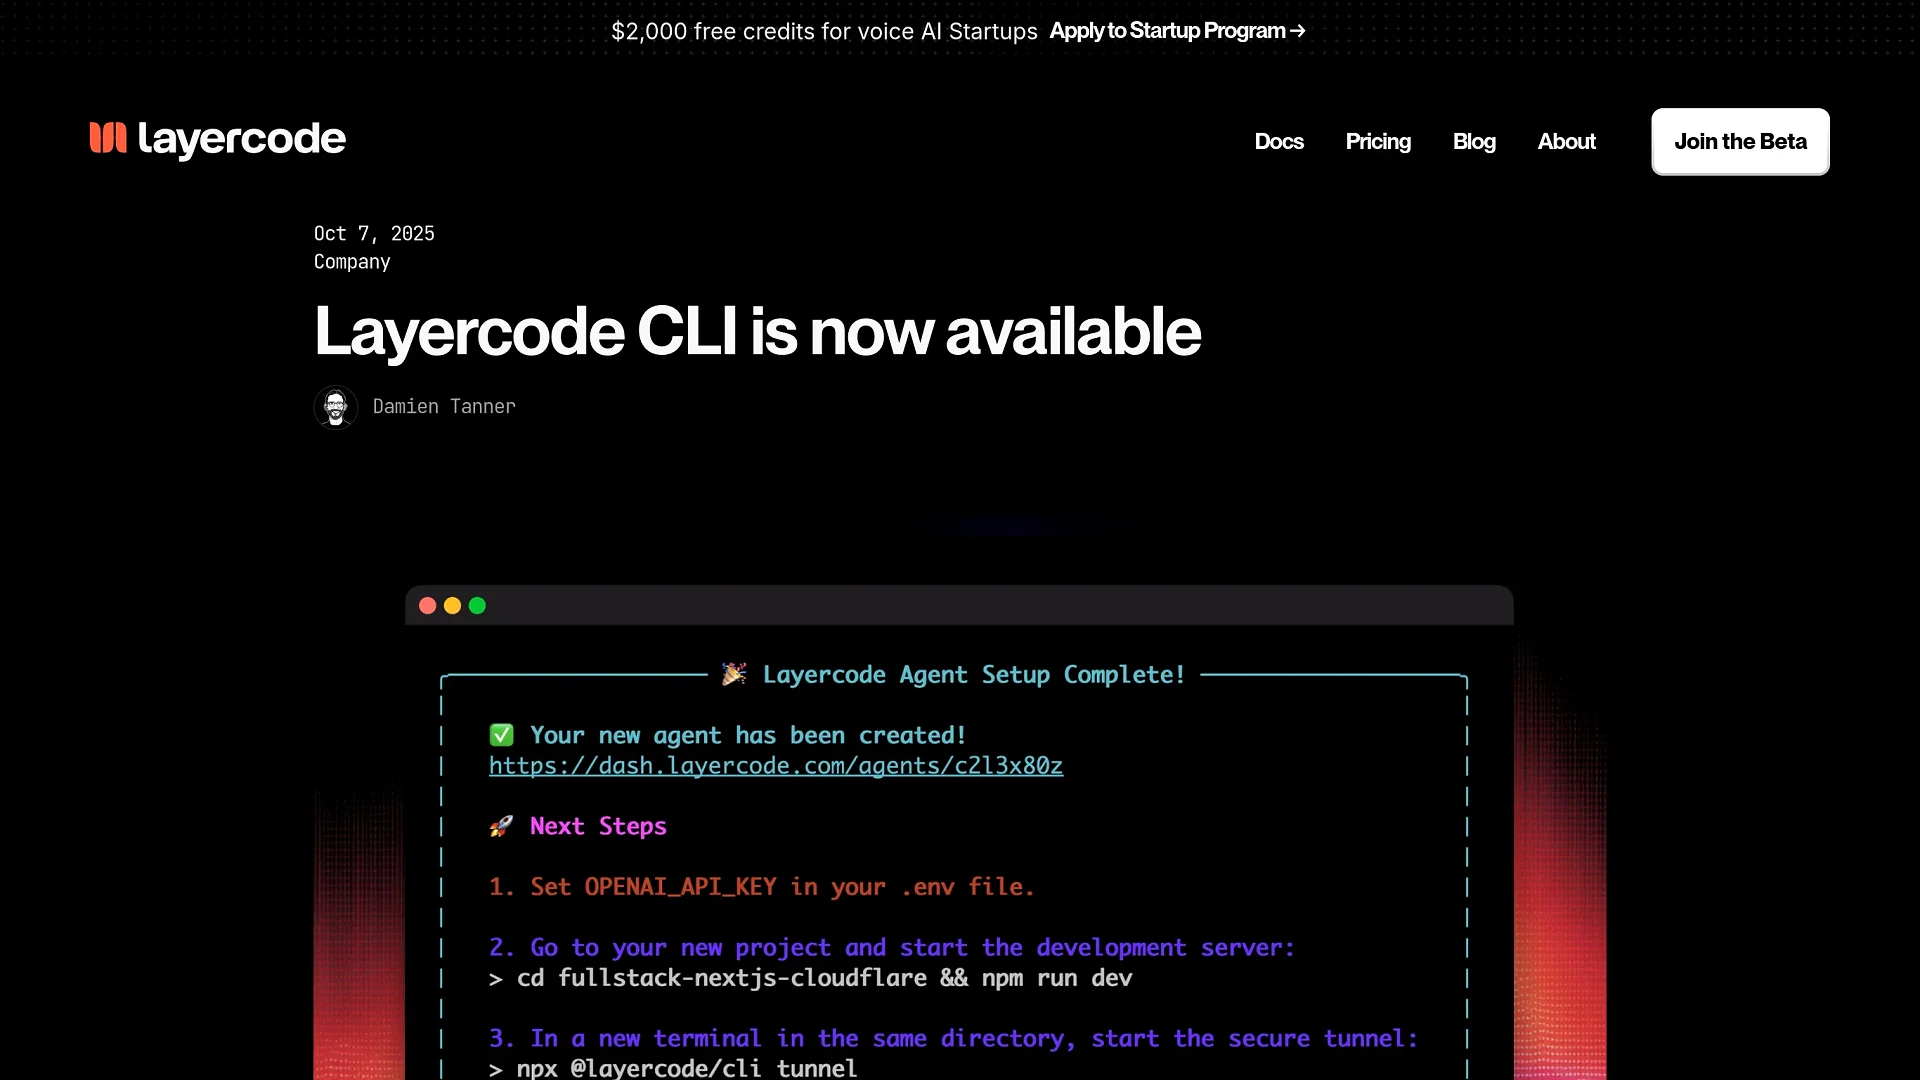Click the Company category label

[352, 262]
